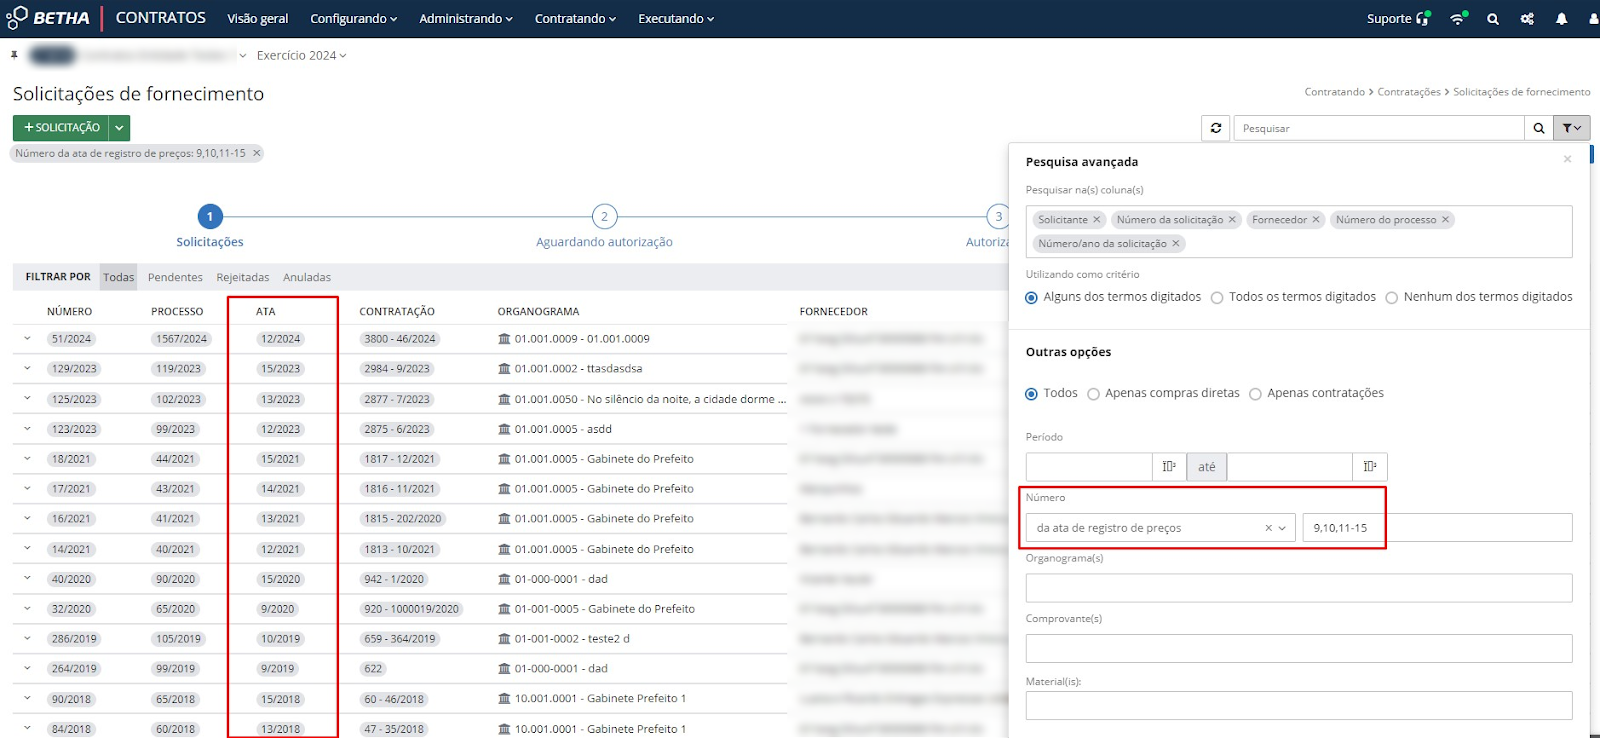Filter by Rejeitadas tab
Viewport: 1600px width, 738px height.
243,277
